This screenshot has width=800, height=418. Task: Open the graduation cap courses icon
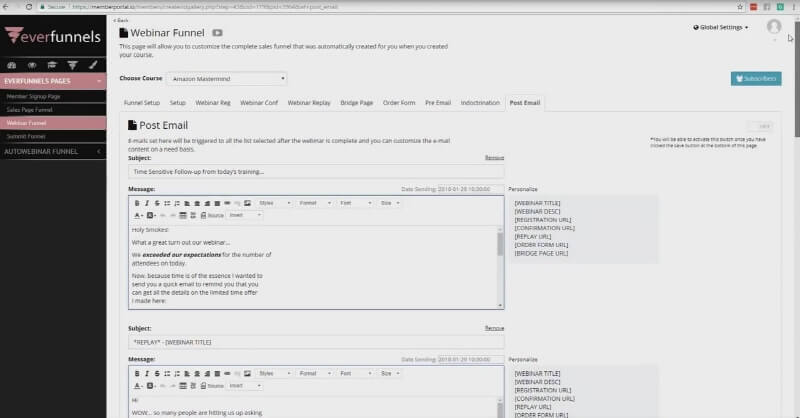click(52, 65)
